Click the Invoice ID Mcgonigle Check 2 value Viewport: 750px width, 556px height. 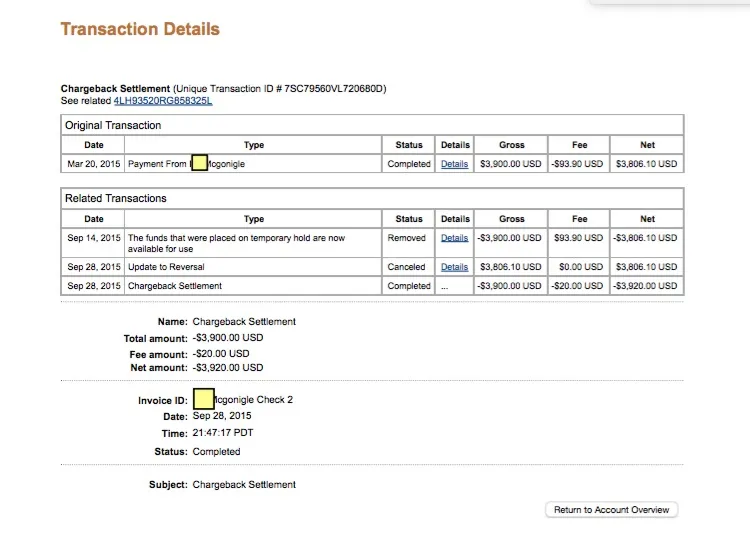243,400
